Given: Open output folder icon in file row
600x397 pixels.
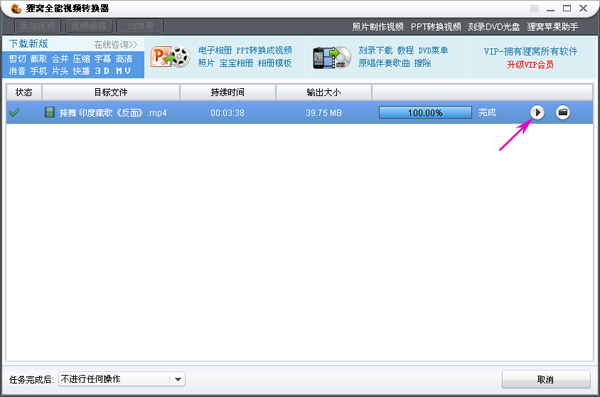Looking at the screenshot, I should pos(562,113).
